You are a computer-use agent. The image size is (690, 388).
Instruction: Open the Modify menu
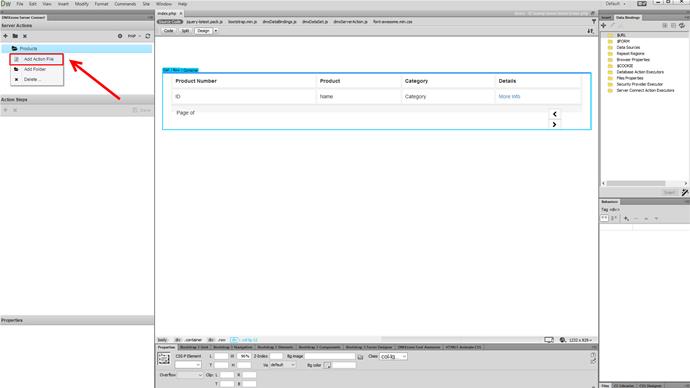click(x=81, y=4)
